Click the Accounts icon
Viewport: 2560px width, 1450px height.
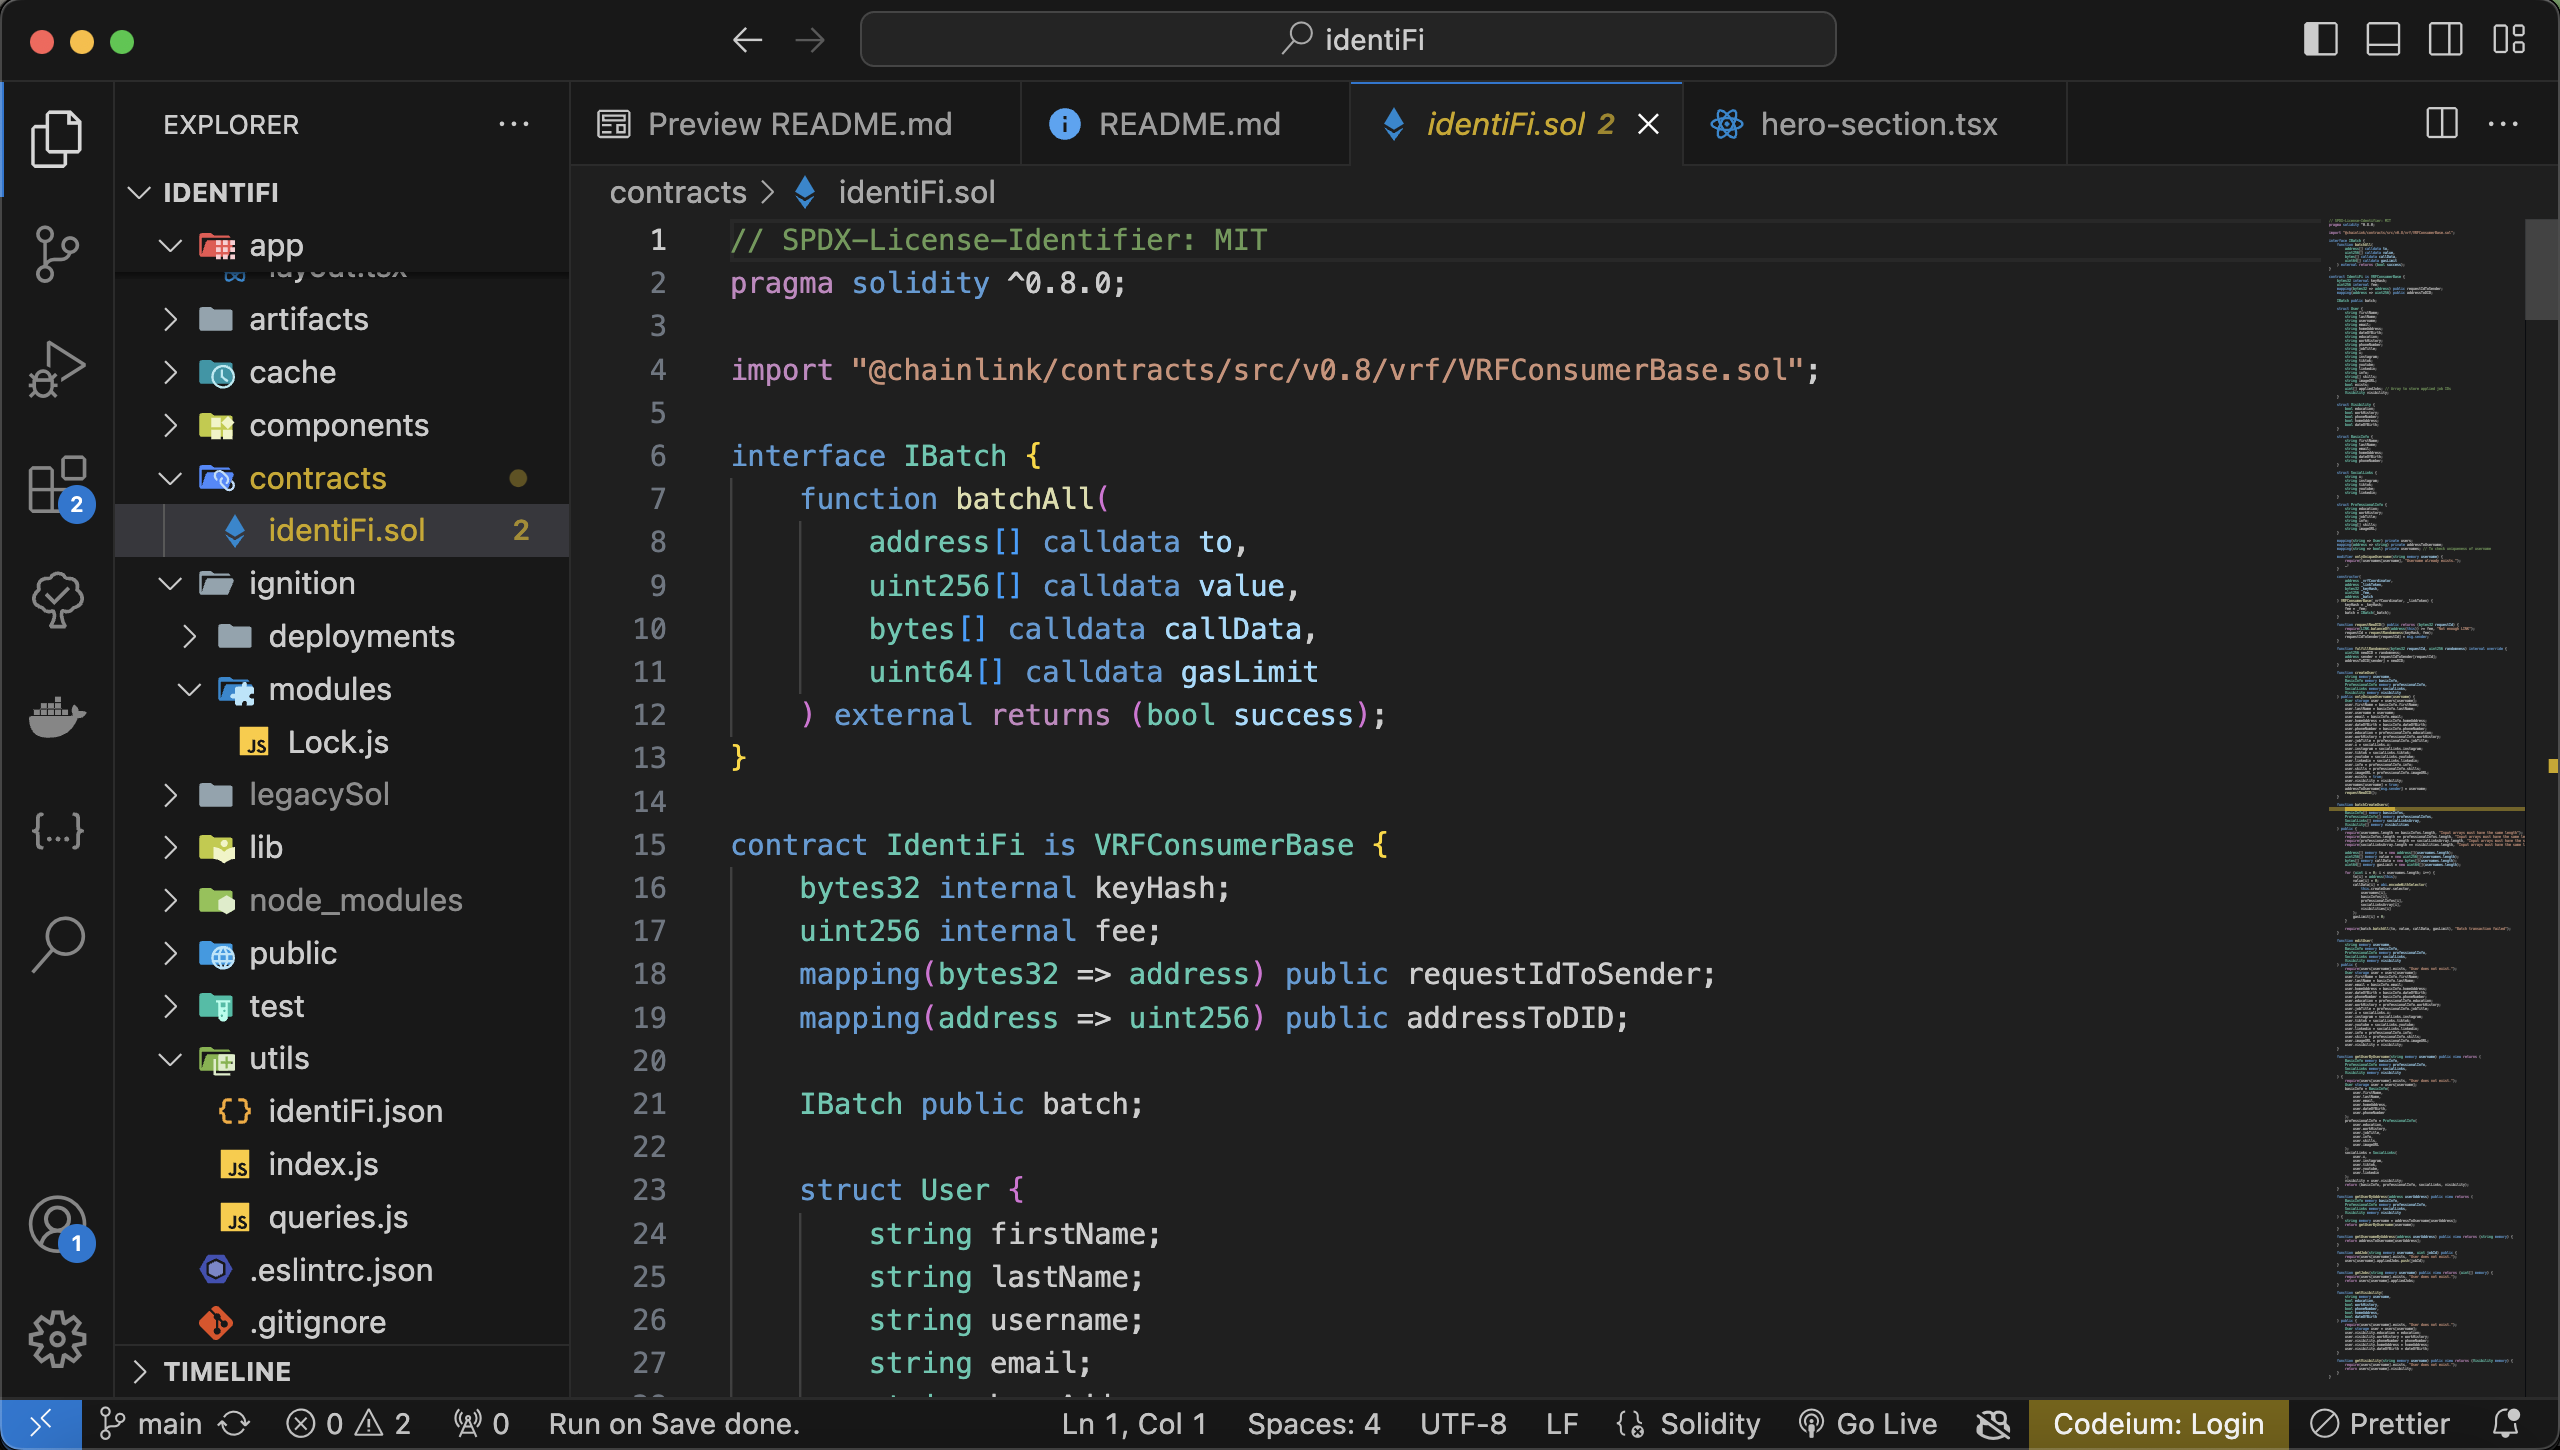pyautogui.click(x=57, y=1224)
